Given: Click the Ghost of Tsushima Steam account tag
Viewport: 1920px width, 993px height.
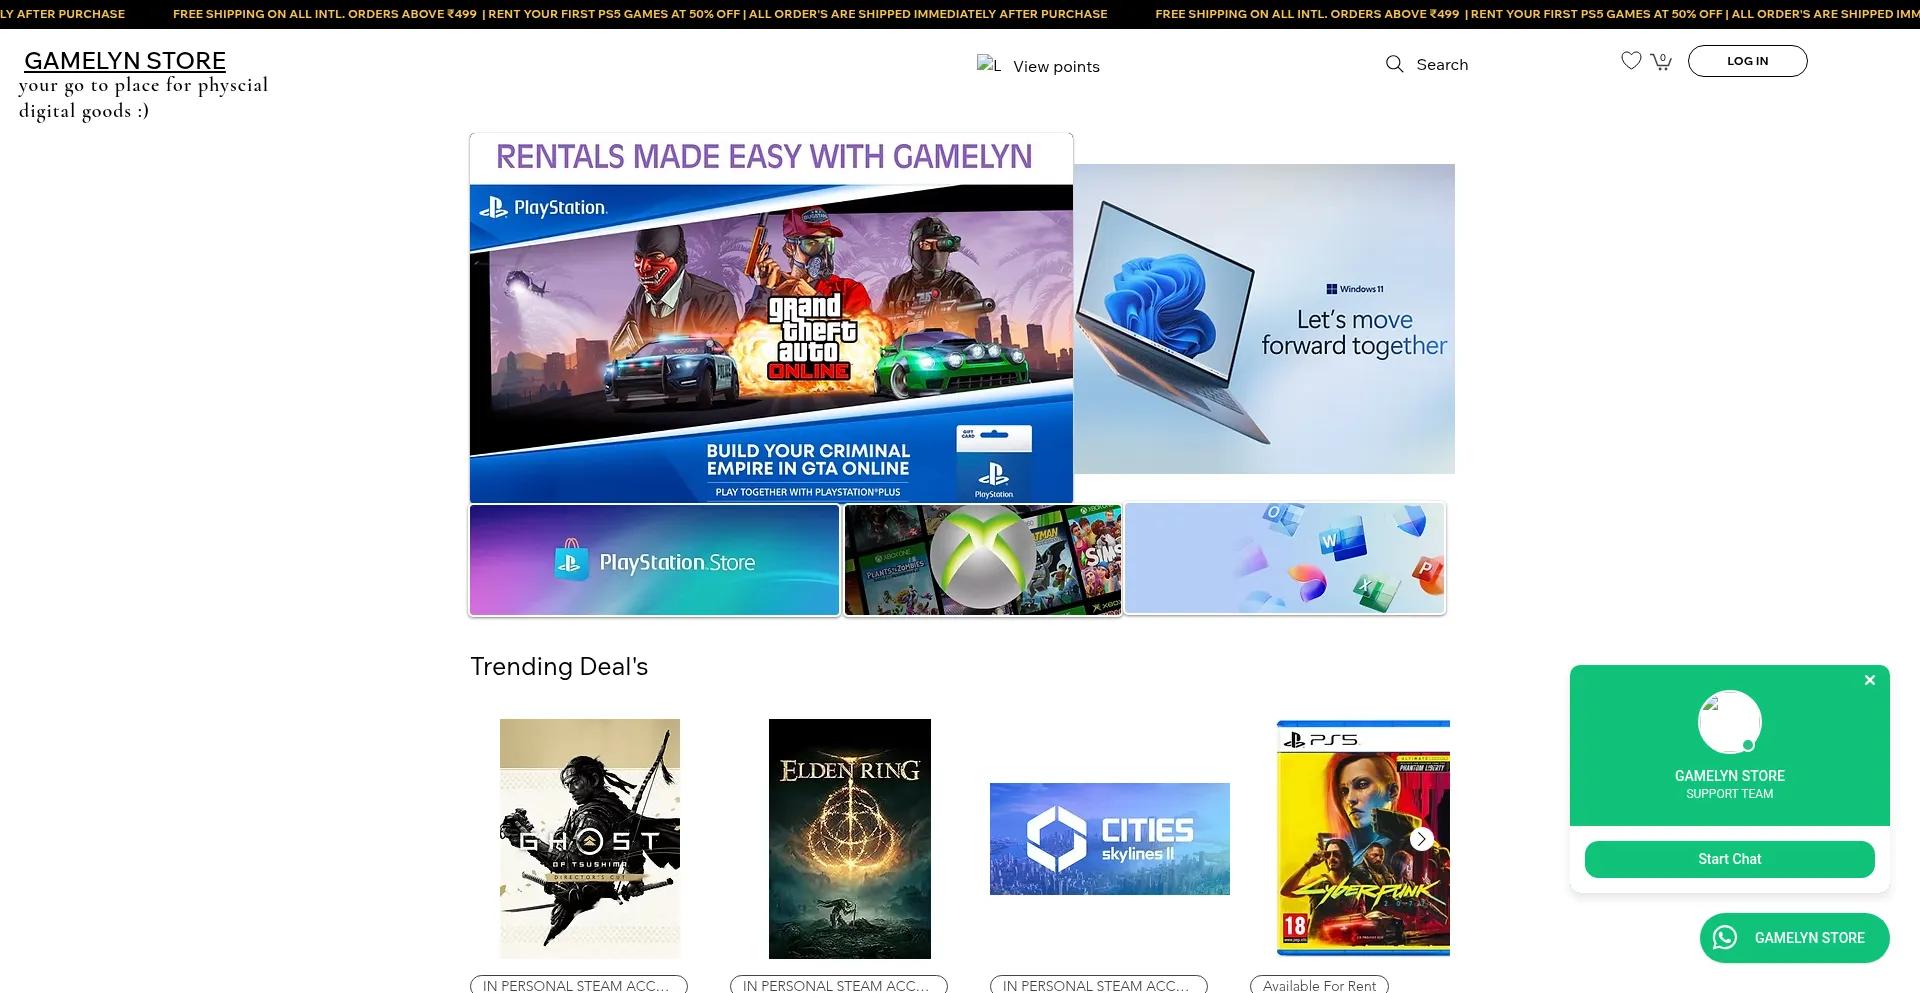Looking at the screenshot, I should (x=579, y=985).
